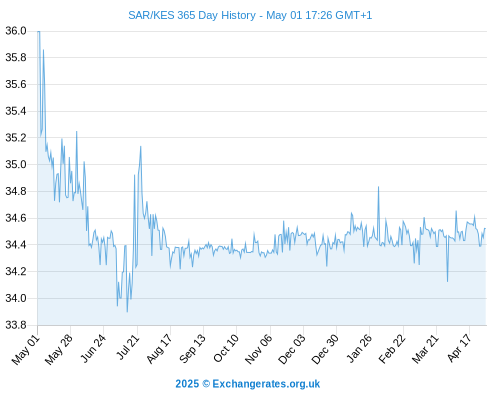Click the 34.0 y-axis value label
The image size is (495, 400).
pos(16,298)
